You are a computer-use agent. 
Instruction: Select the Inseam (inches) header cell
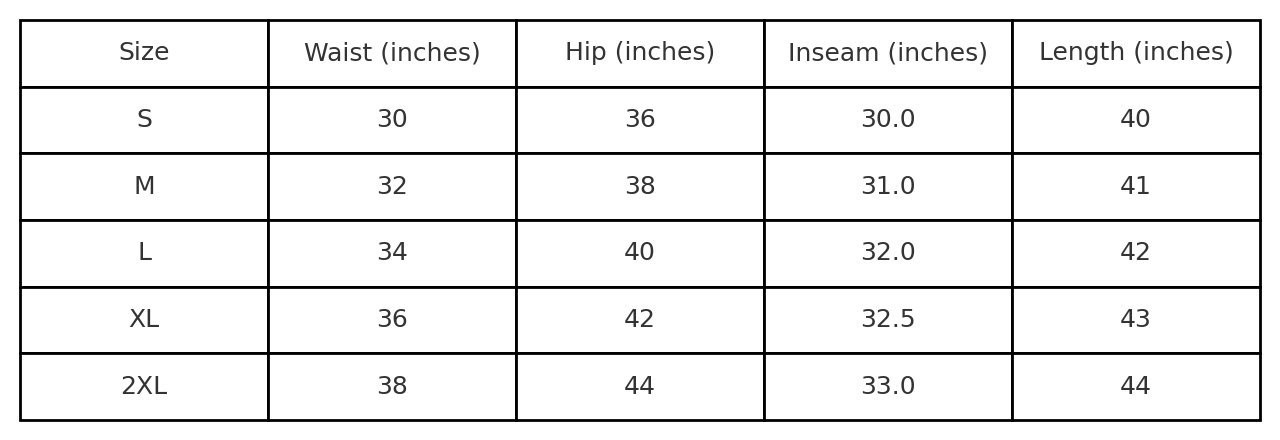tap(888, 53)
